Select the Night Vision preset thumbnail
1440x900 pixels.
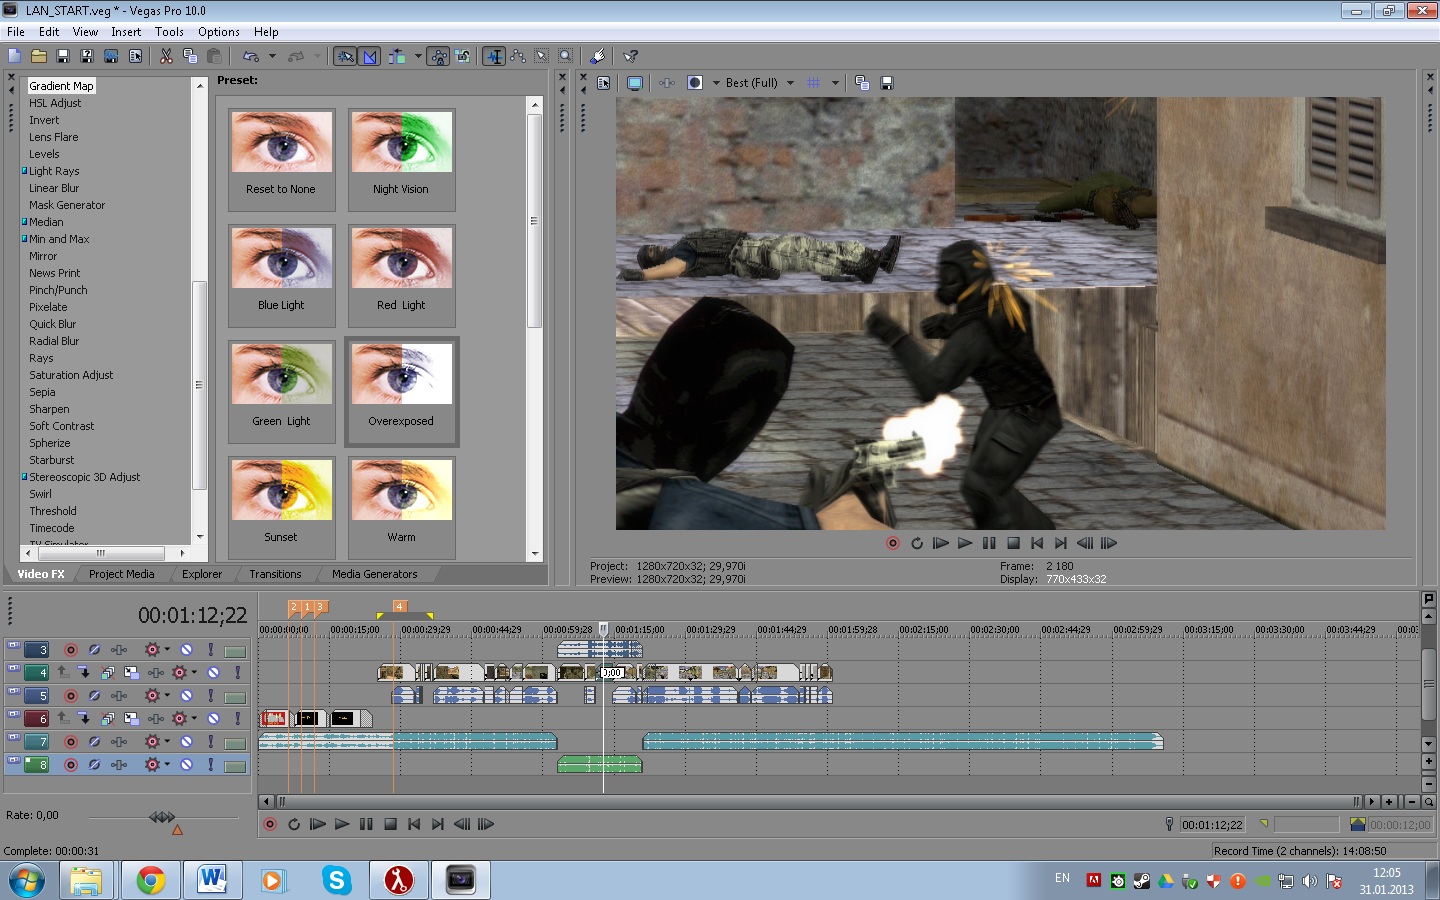point(401,159)
